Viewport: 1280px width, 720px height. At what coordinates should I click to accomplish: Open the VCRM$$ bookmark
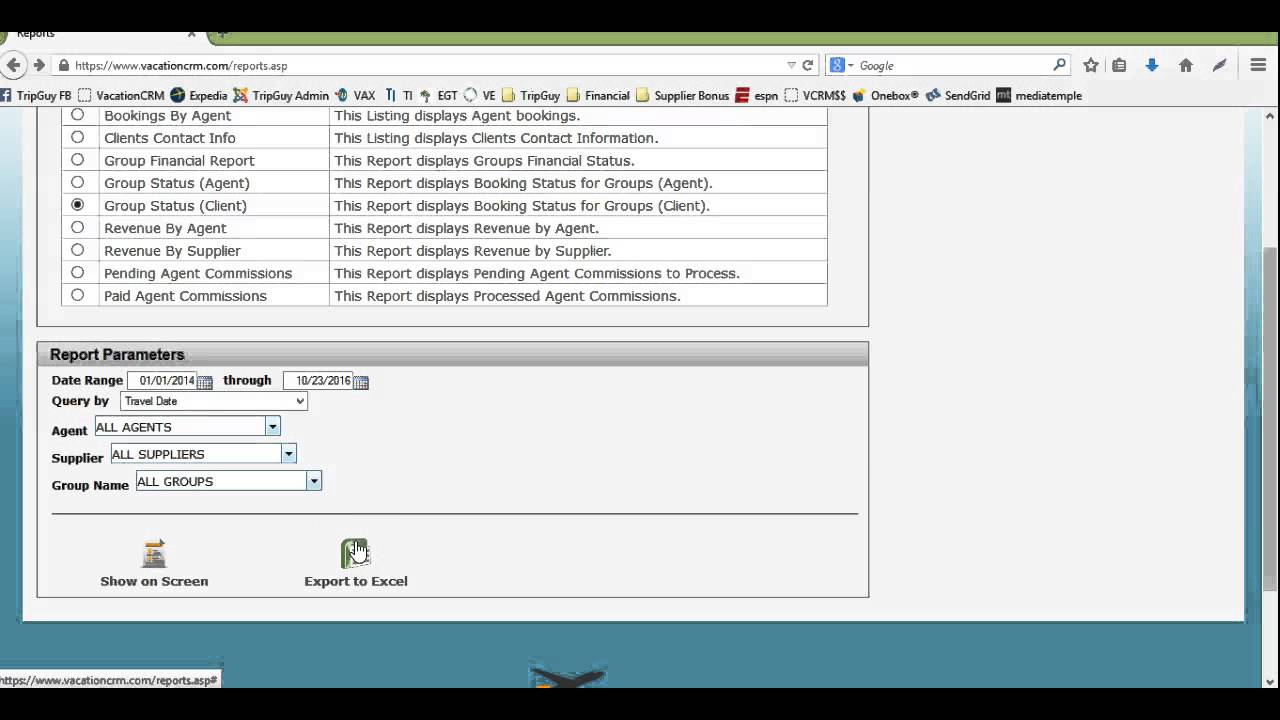pyautogui.click(x=815, y=96)
